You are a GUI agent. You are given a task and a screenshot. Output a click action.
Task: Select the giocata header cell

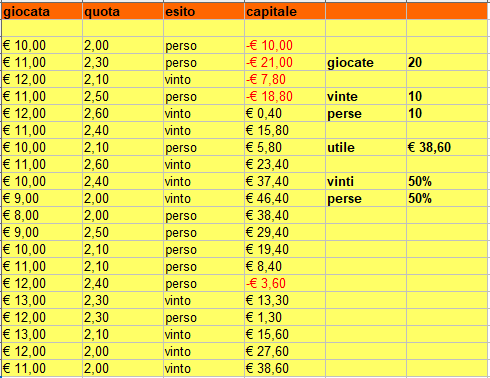42,11
